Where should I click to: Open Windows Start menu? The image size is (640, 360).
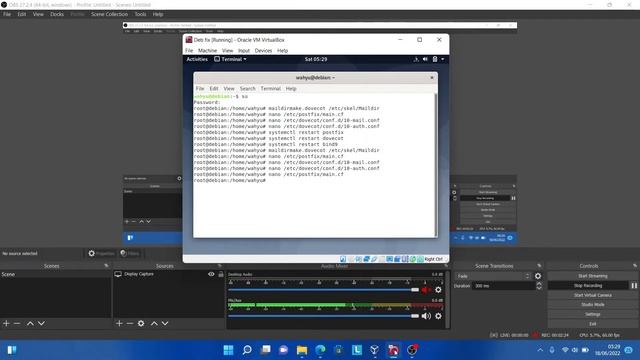point(229,350)
